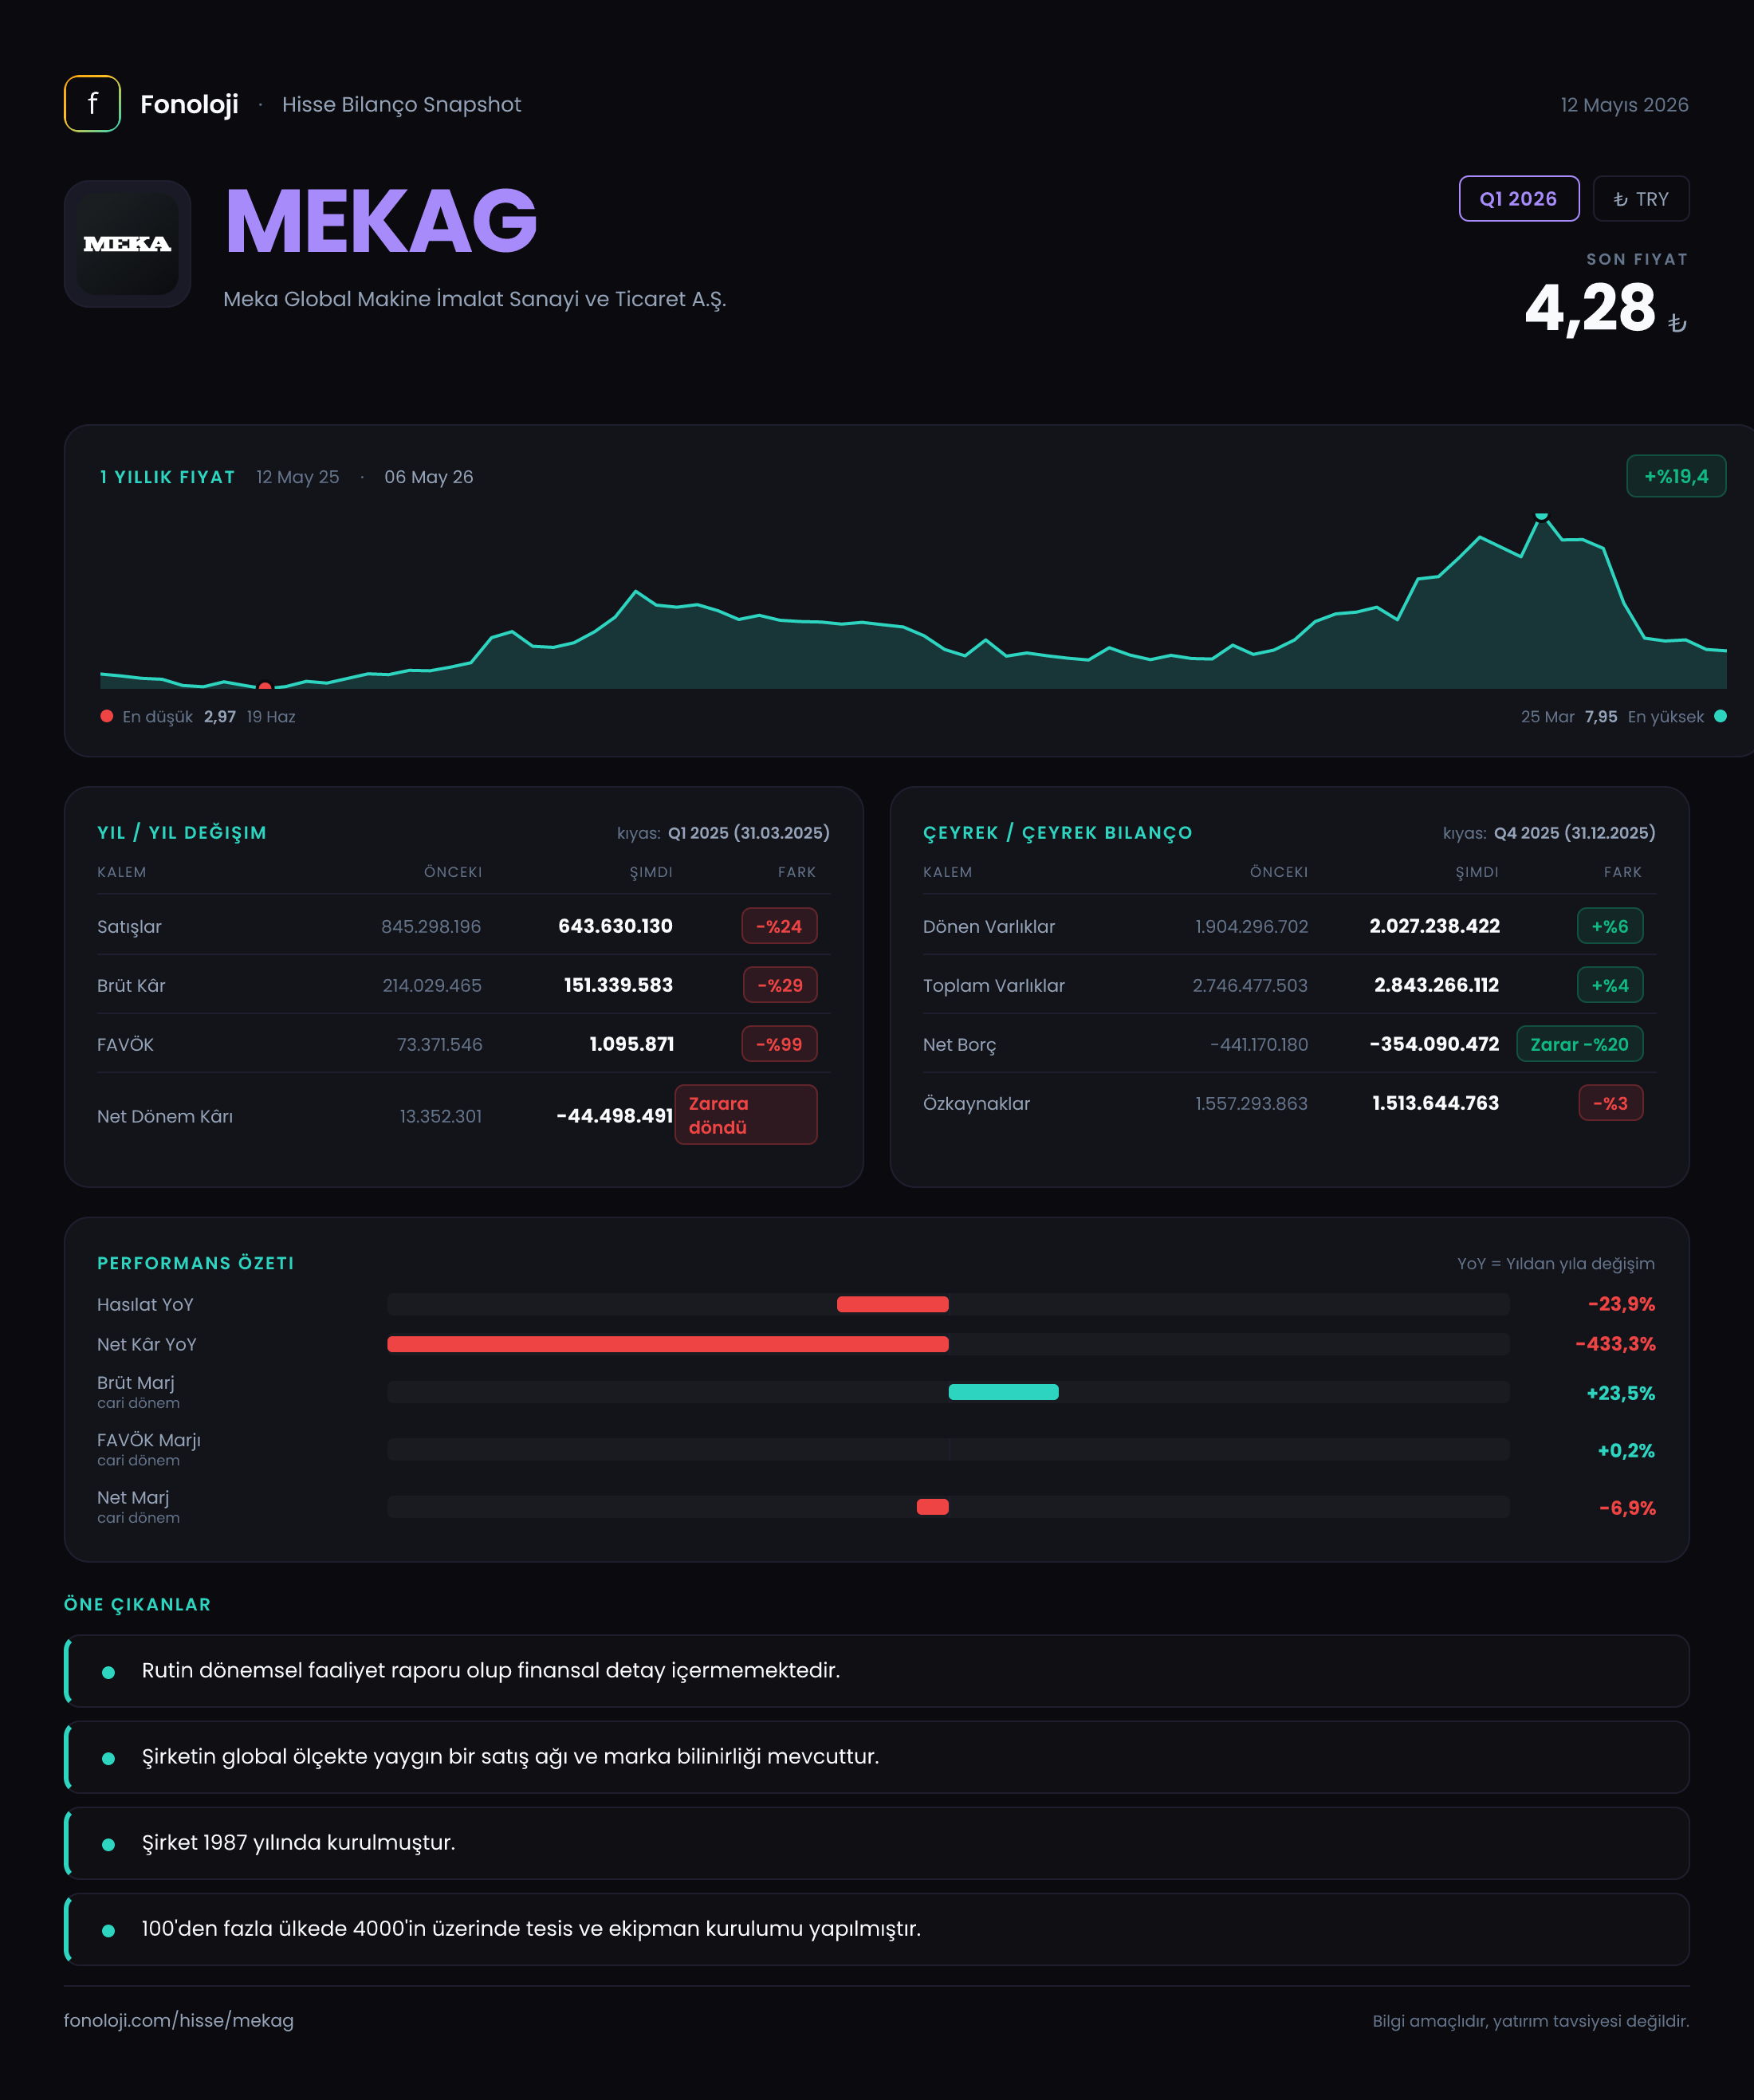Image resolution: width=1754 pixels, height=2100 pixels.
Task: Click the 'ÇEYREK / ÇEYREK BILANÇO' heading
Action: [1057, 833]
